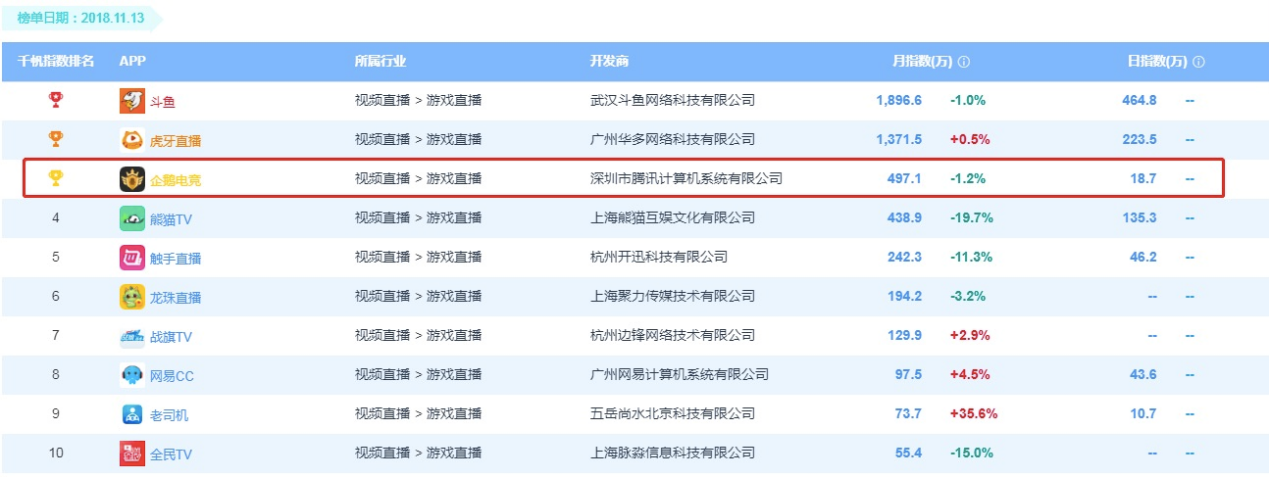
Task: Click the 熊猫TV app icon
Action: (132, 218)
